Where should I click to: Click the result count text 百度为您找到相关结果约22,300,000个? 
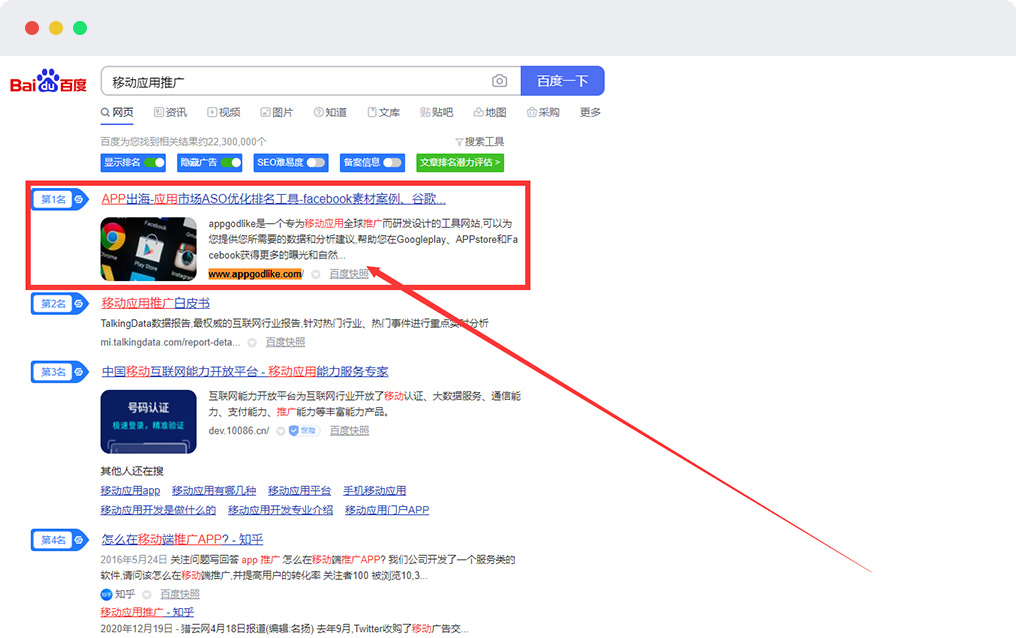coord(183,142)
